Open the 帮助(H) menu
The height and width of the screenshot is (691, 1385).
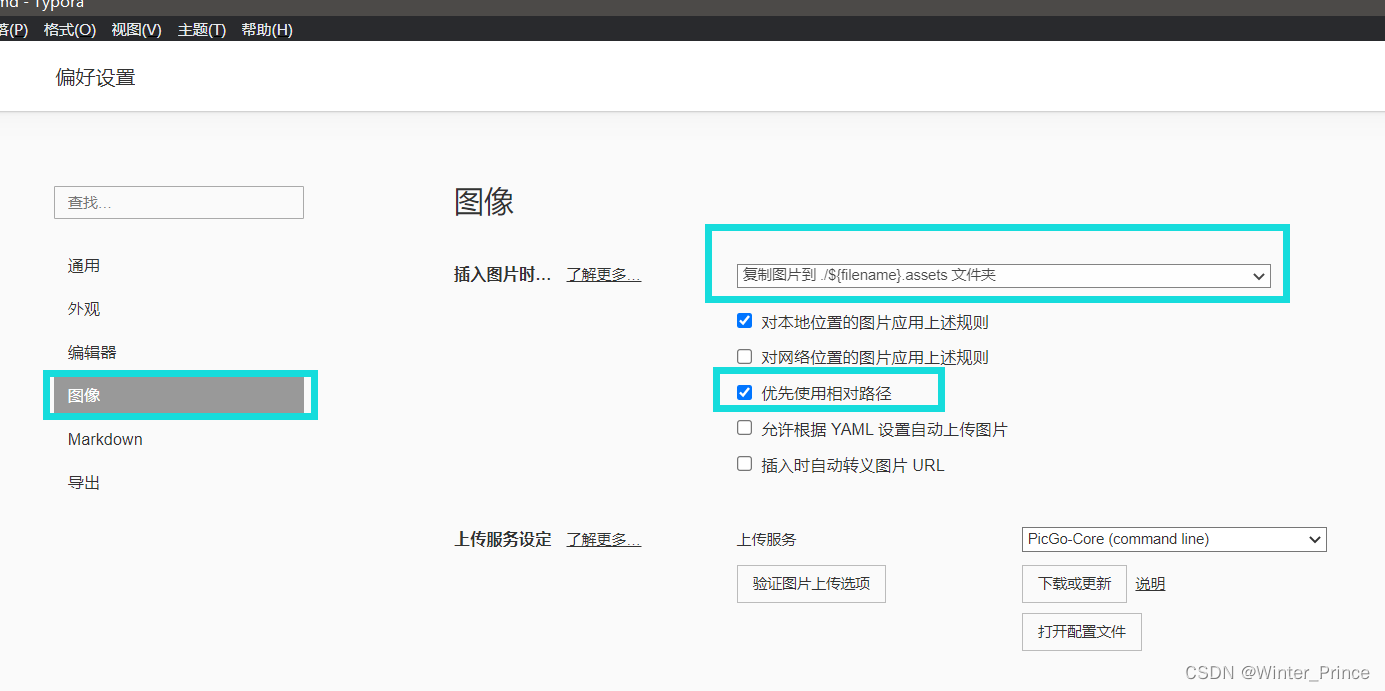coord(266,29)
